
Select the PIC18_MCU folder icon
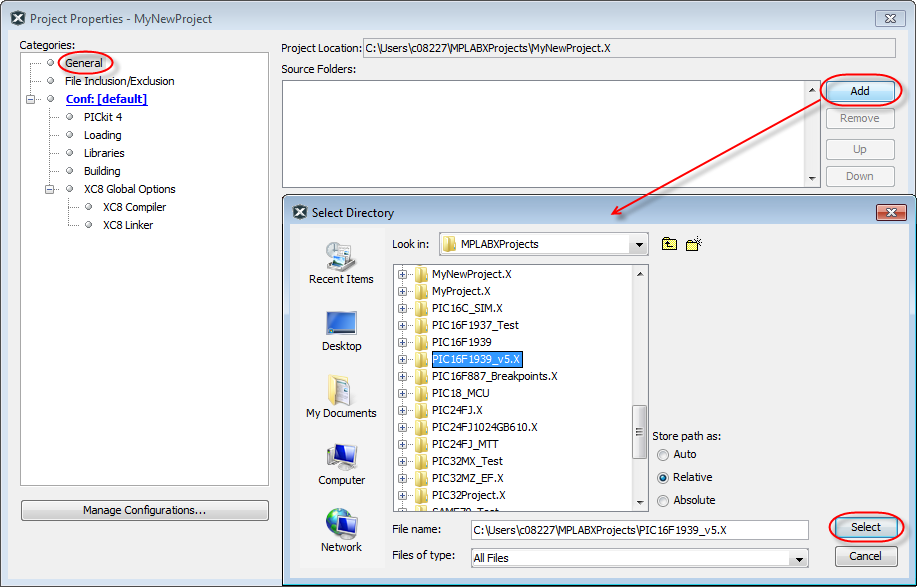coord(422,393)
